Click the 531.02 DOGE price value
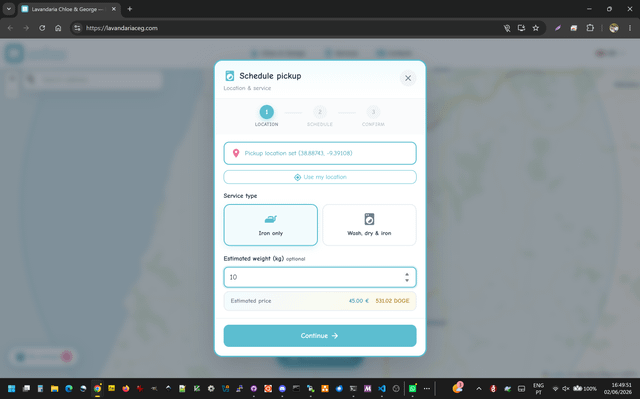 (392, 301)
